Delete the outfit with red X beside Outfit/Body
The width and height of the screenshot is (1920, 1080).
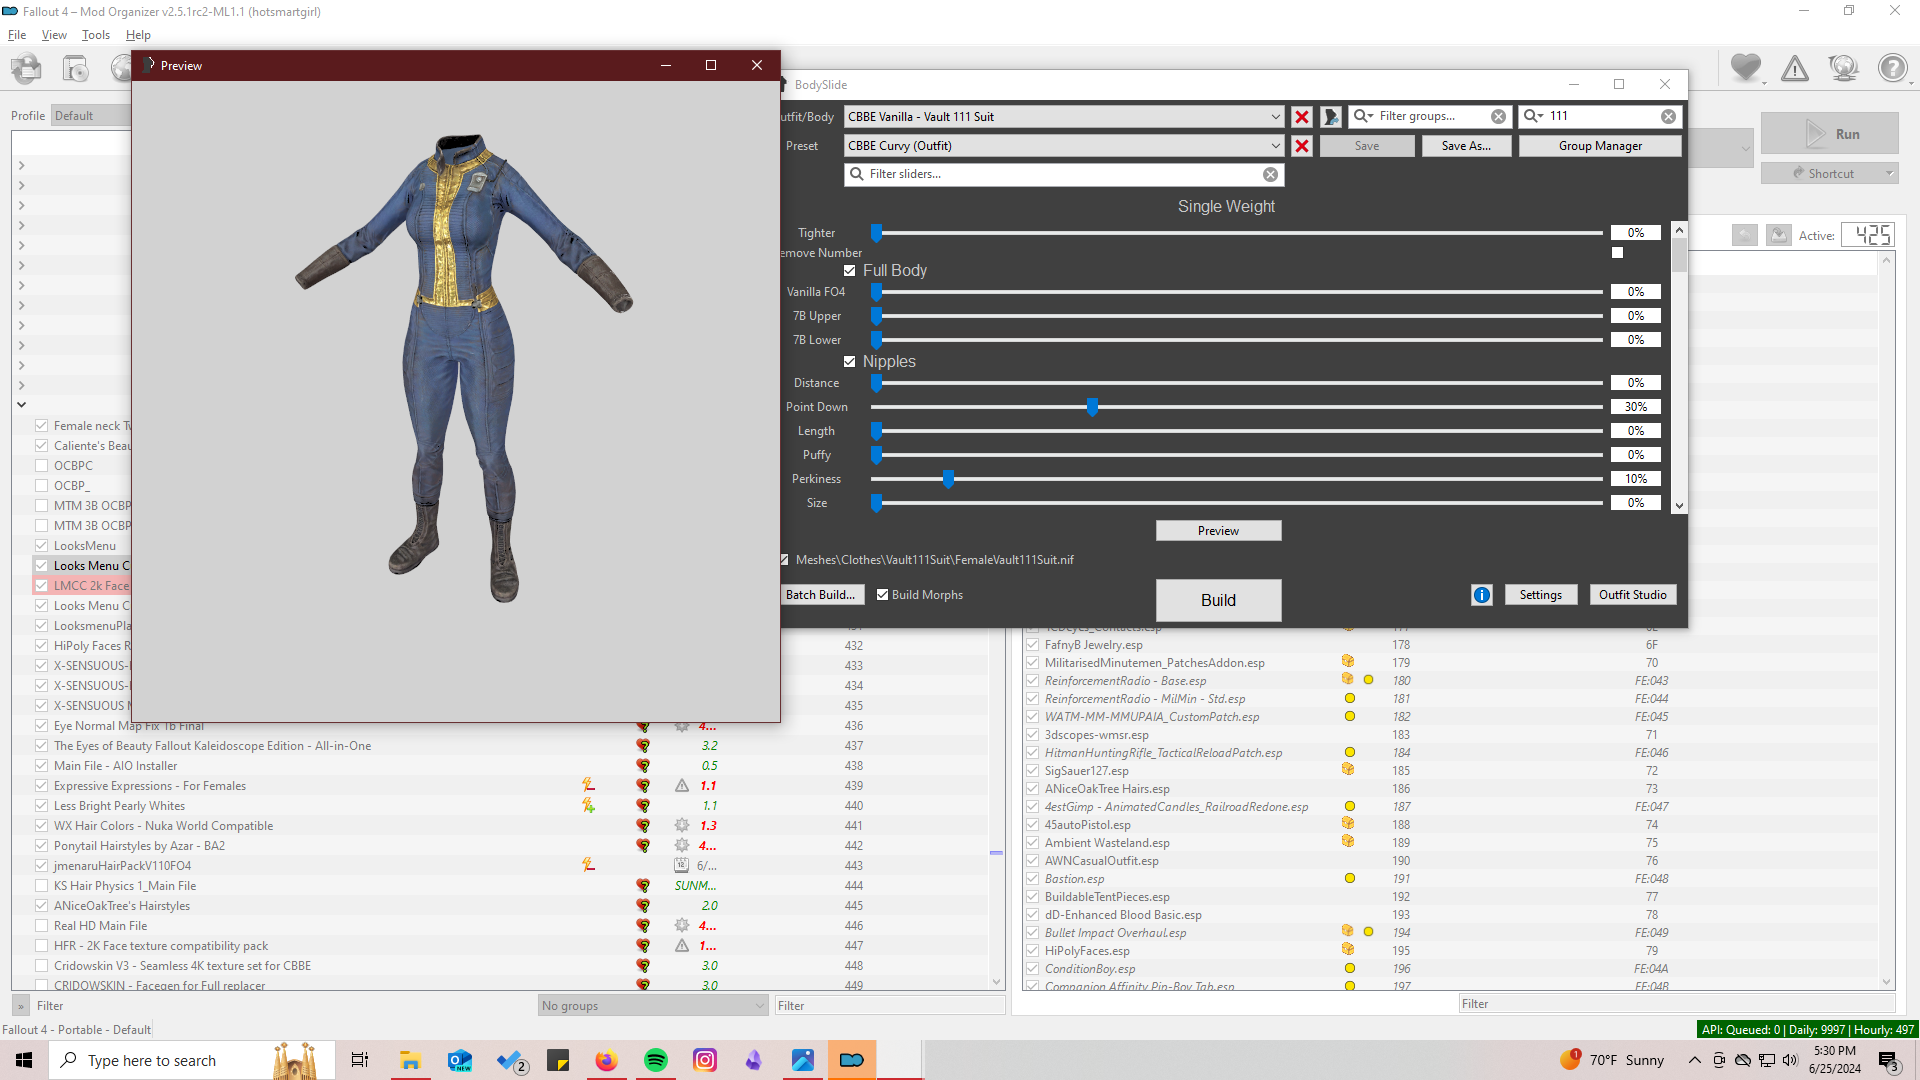click(x=1302, y=117)
